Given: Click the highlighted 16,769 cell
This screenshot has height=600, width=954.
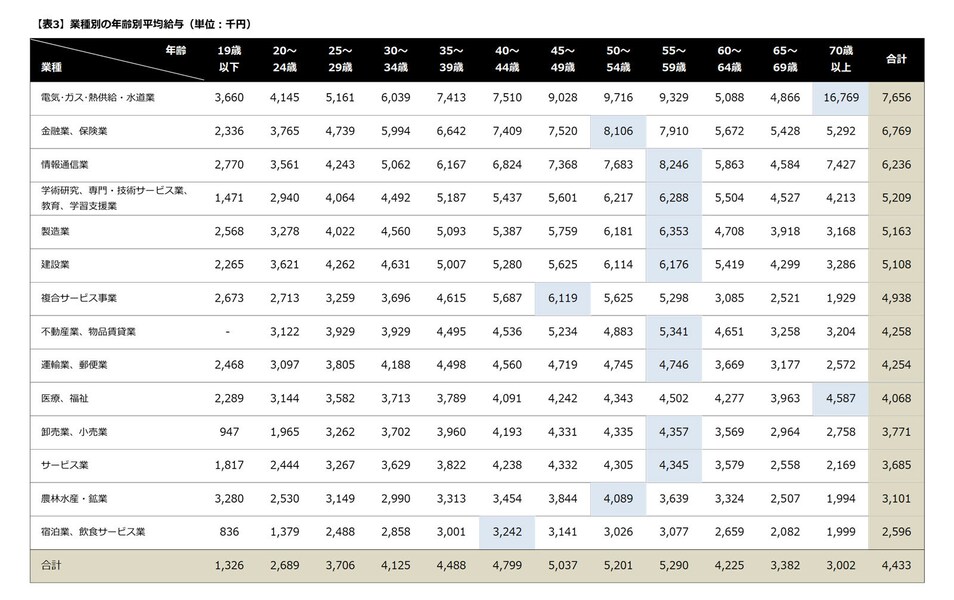Looking at the screenshot, I should 840,97.
